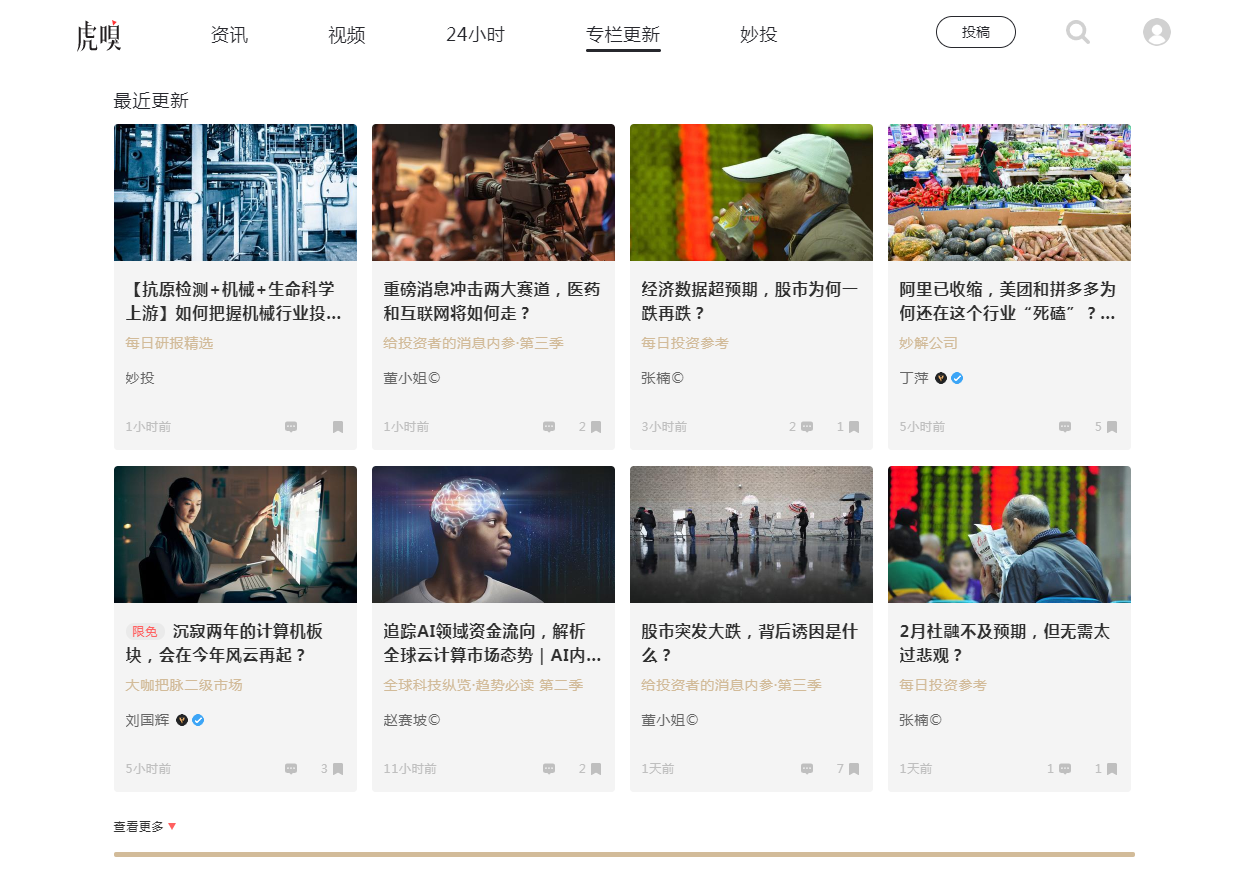Click man drinking tea thumbnail image
Image resolution: width=1253 pixels, height=870 pixels.
pos(751,192)
